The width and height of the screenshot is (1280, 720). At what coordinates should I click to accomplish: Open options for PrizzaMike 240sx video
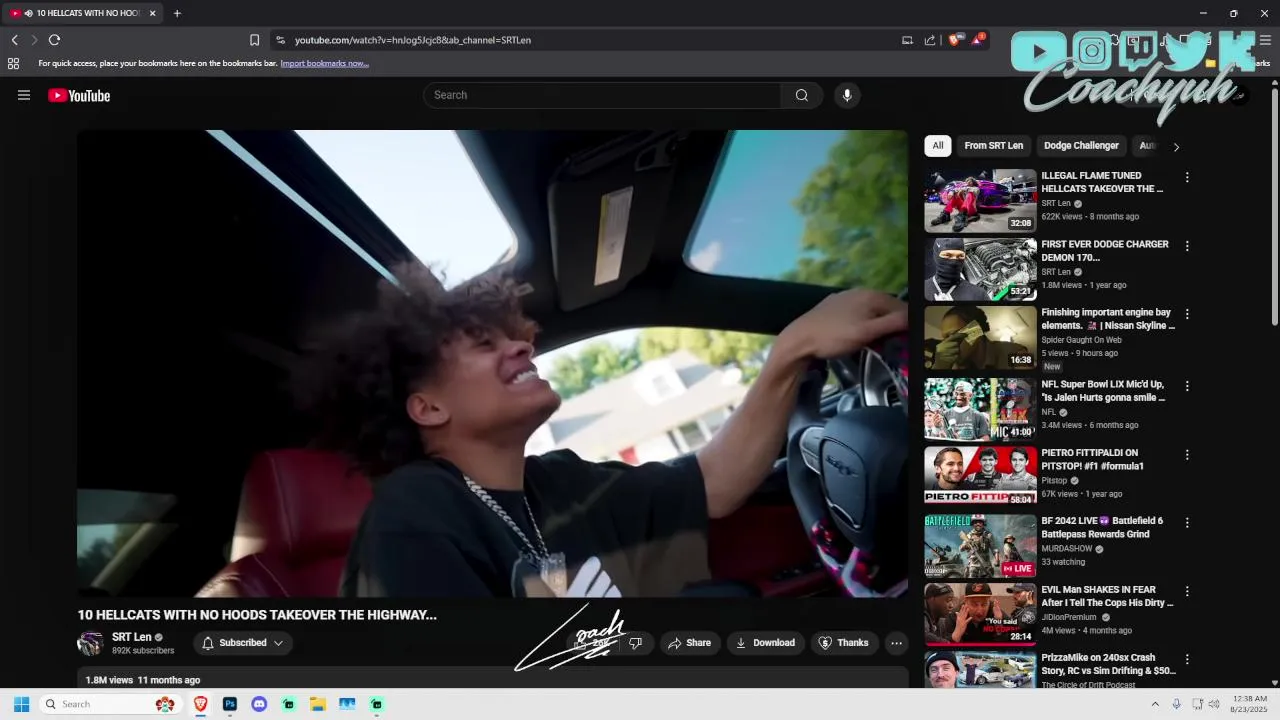(1187, 660)
